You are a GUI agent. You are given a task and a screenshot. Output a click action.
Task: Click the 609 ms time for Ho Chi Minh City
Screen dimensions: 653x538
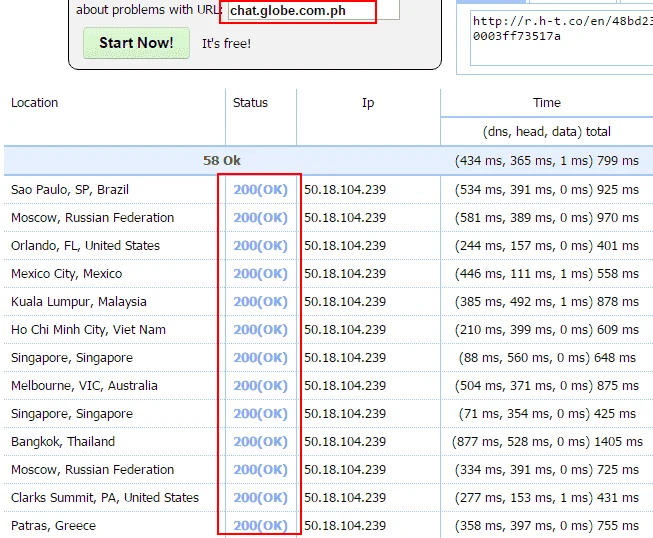618,329
